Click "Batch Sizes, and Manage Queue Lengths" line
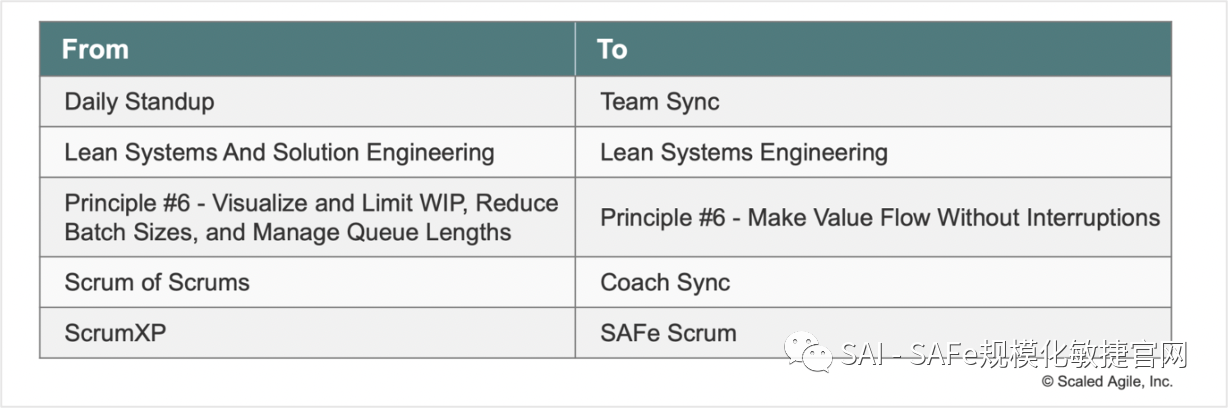 [x=288, y=233]
